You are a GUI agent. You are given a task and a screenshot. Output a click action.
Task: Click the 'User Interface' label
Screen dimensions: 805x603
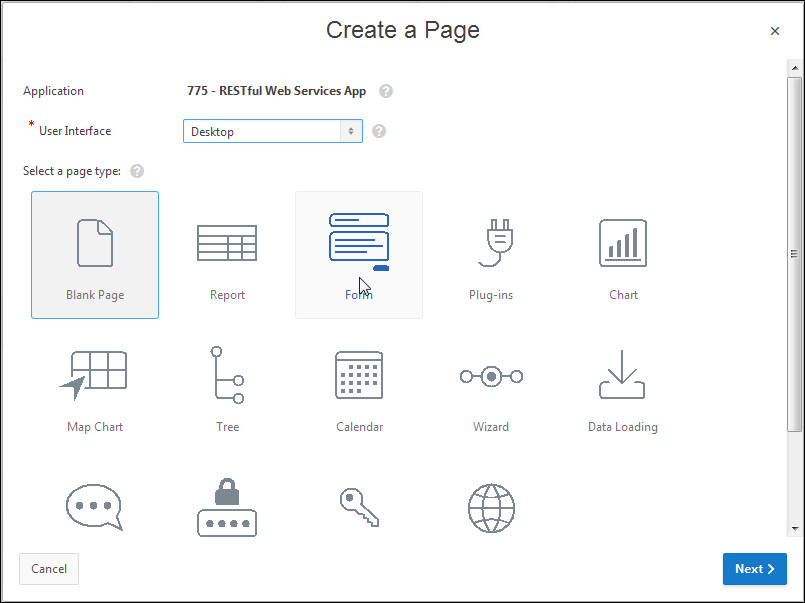[75, 131]
